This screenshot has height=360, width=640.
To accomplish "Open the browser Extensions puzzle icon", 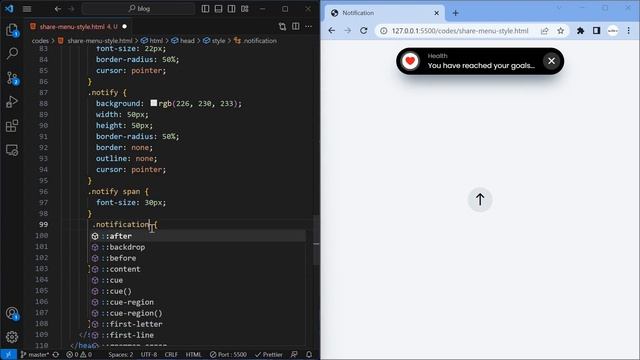I will coord(580,31).
